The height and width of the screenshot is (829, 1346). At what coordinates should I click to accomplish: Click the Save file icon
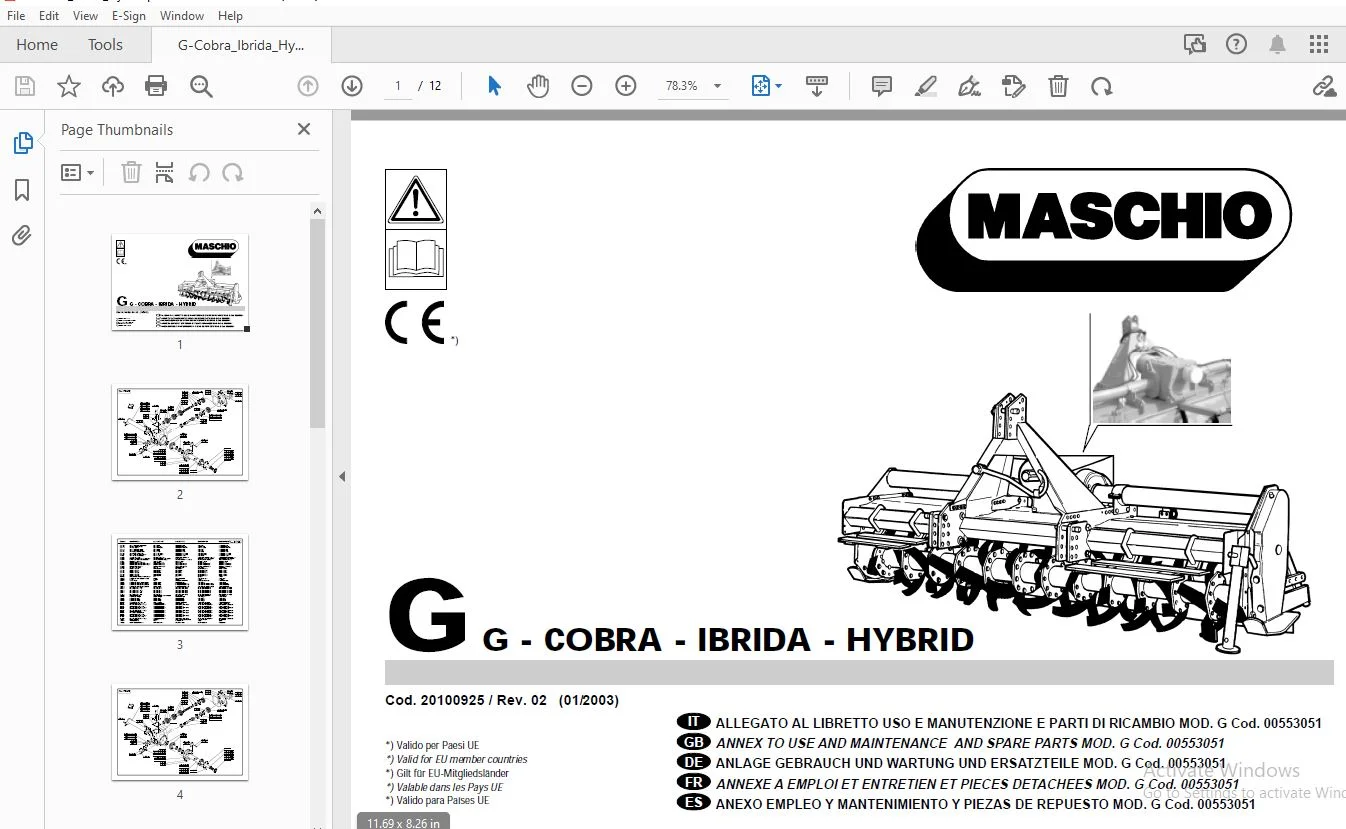[25, 87]
